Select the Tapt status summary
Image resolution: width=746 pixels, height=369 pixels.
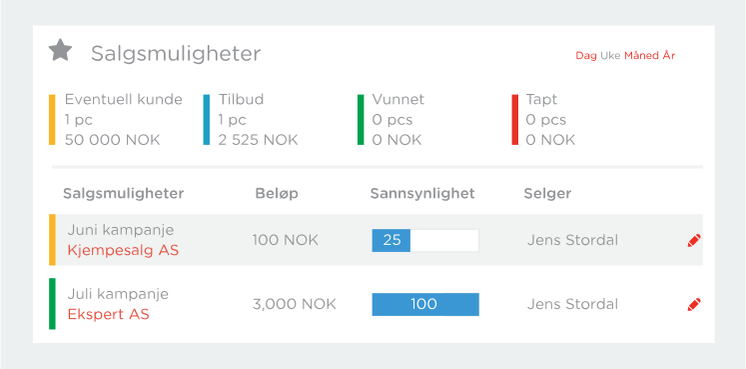click(544, 119)
